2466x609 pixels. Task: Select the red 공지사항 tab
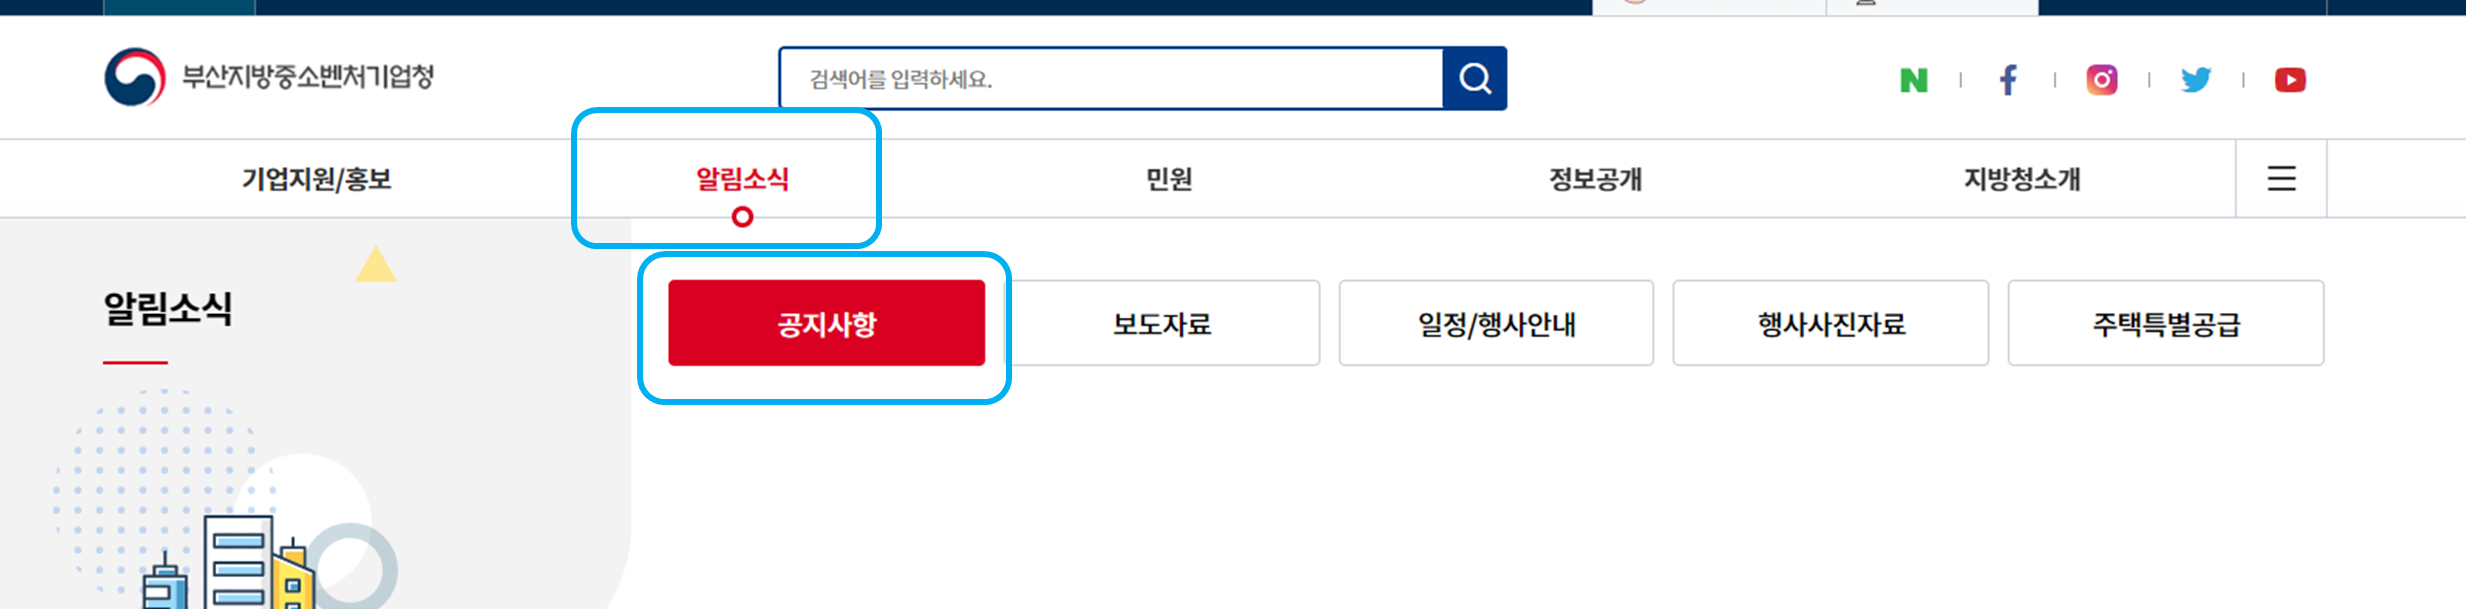point(827,323)
